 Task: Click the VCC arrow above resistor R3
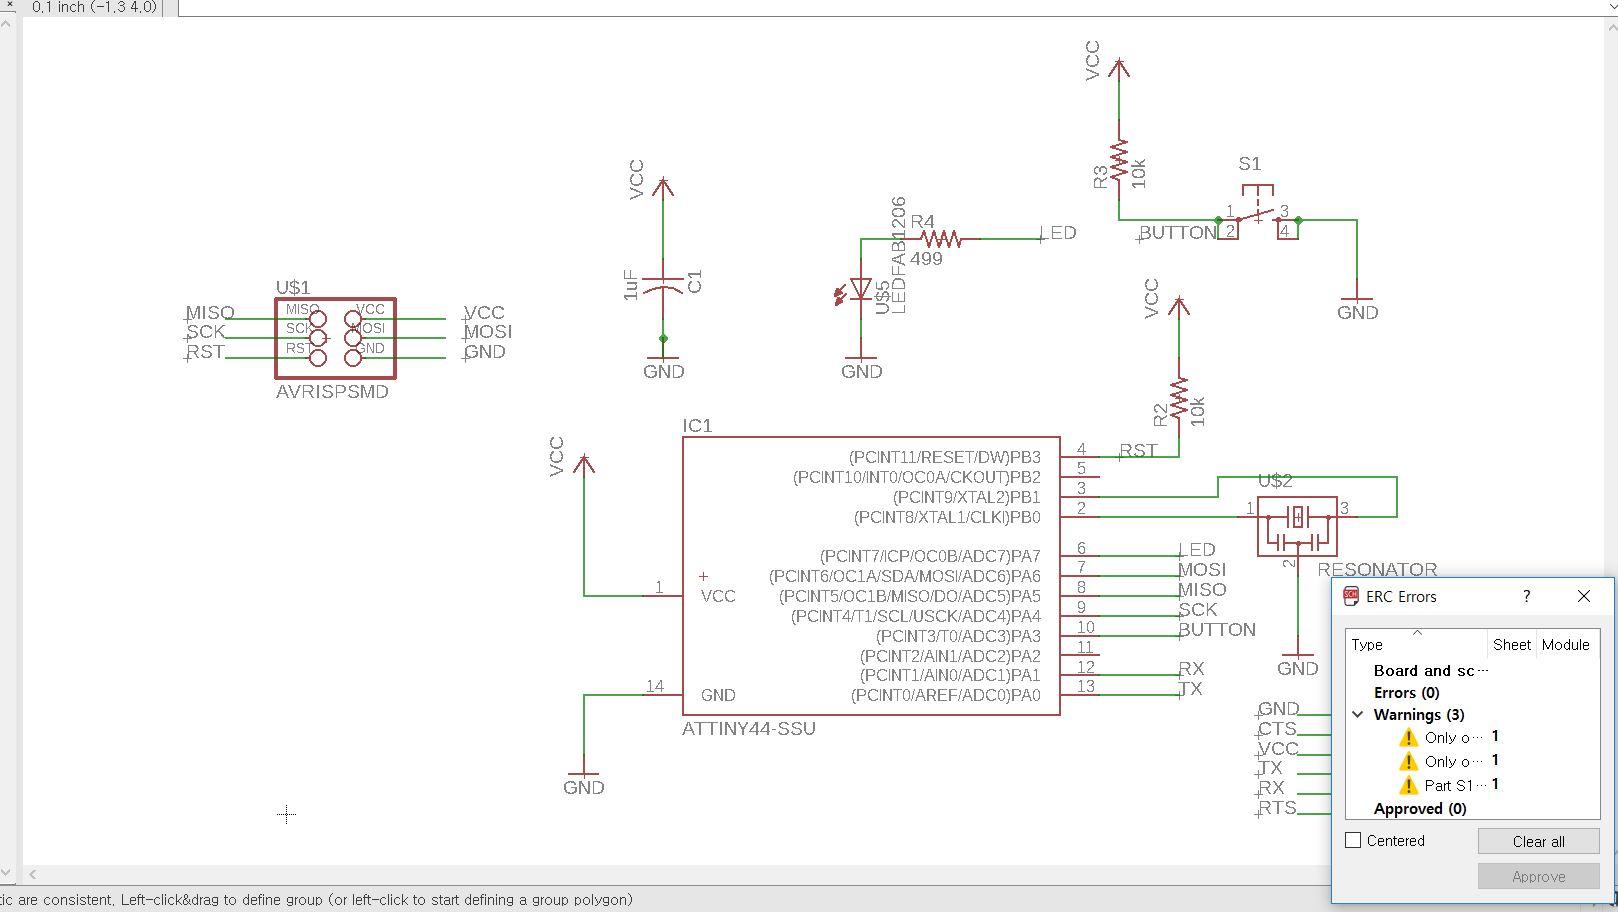click(1119, 68)
